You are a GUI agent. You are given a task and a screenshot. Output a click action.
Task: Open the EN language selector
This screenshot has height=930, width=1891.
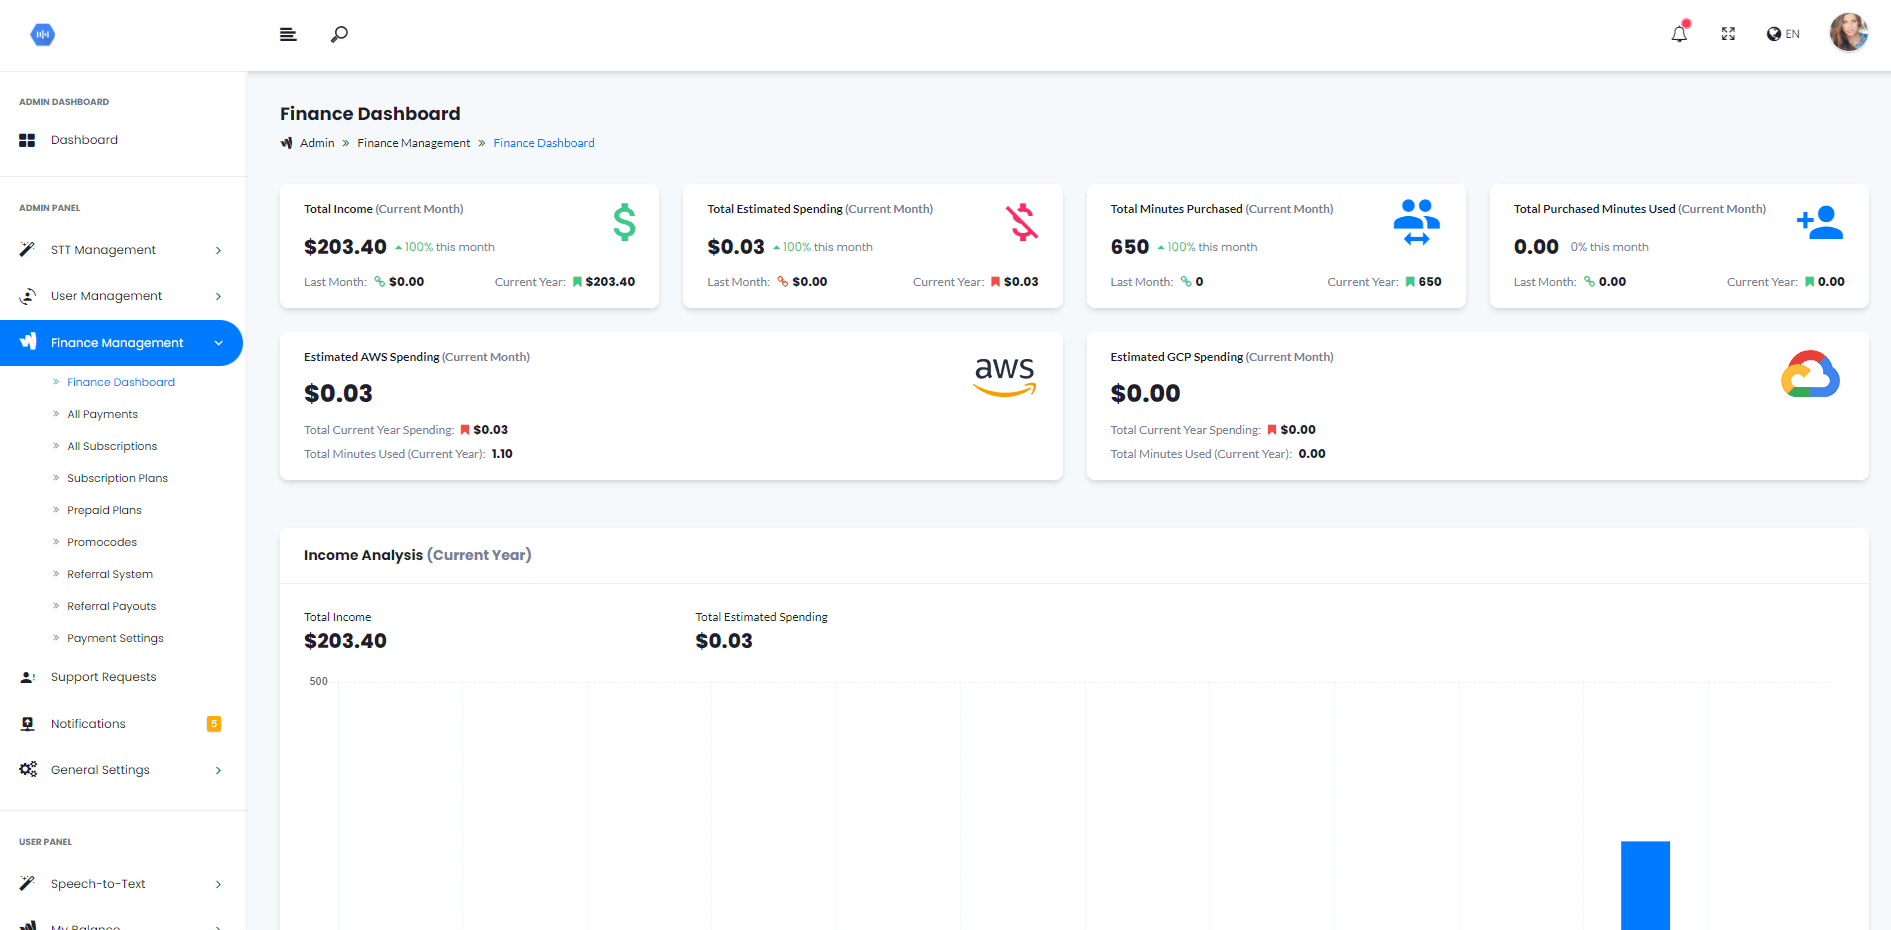pos(1783,34)
